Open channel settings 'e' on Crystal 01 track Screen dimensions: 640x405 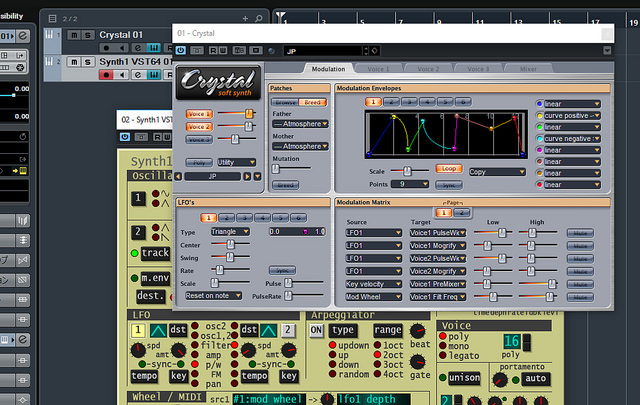tap(138, 48)
